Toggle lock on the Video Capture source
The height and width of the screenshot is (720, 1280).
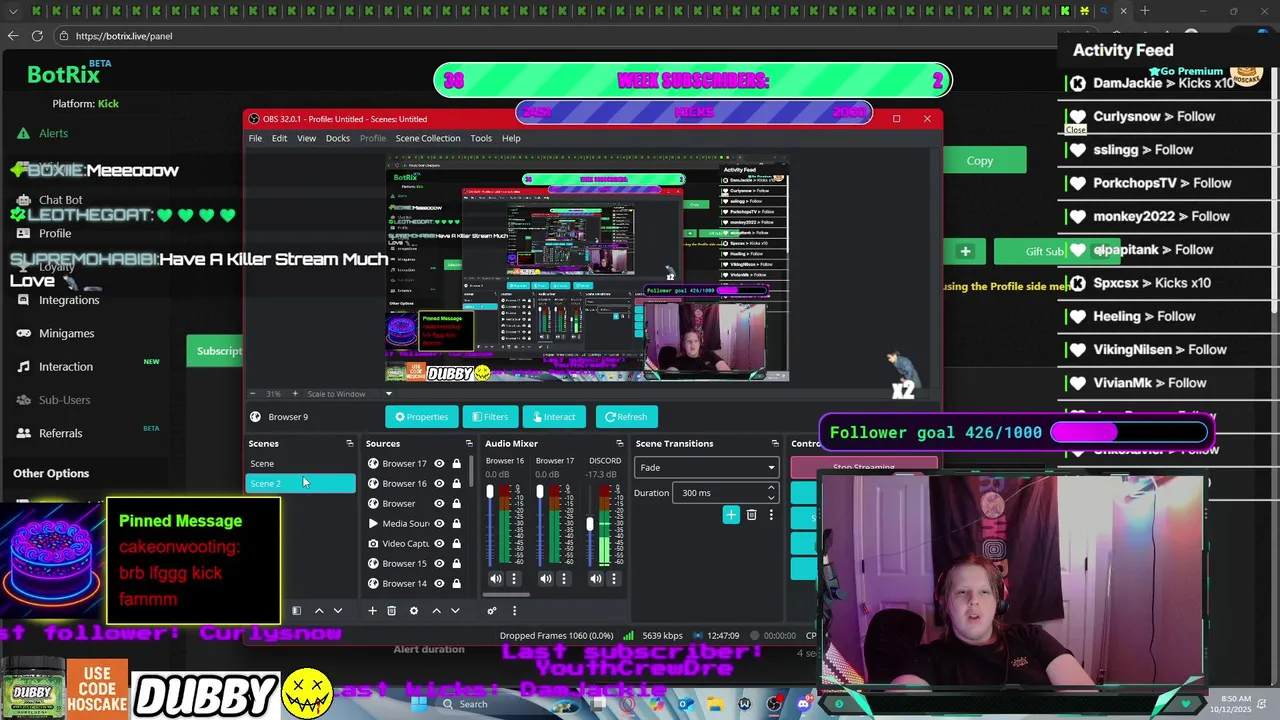457,544
